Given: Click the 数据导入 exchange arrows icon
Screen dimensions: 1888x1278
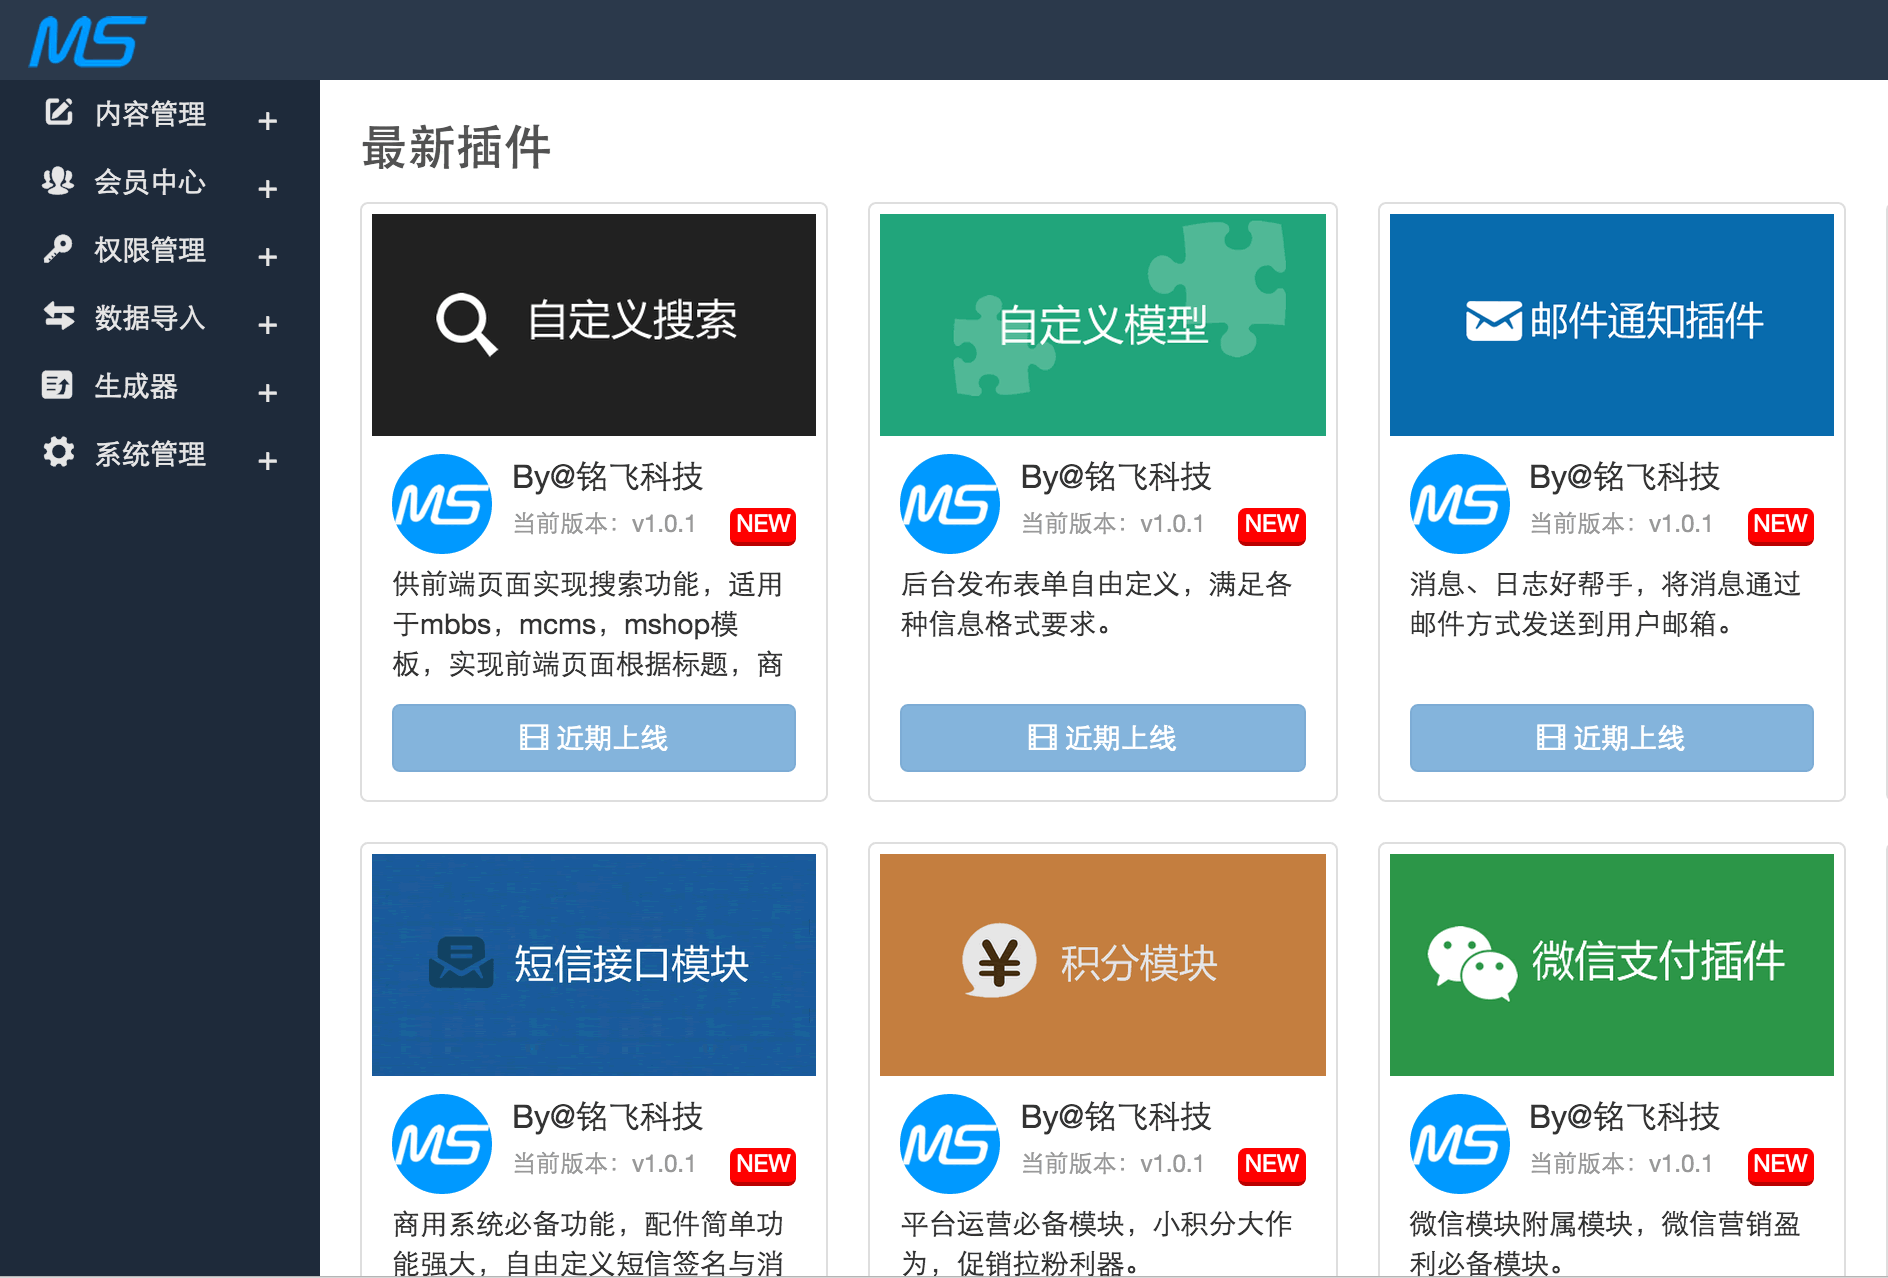Looking at the screenshot, I should tap(59, 316).
